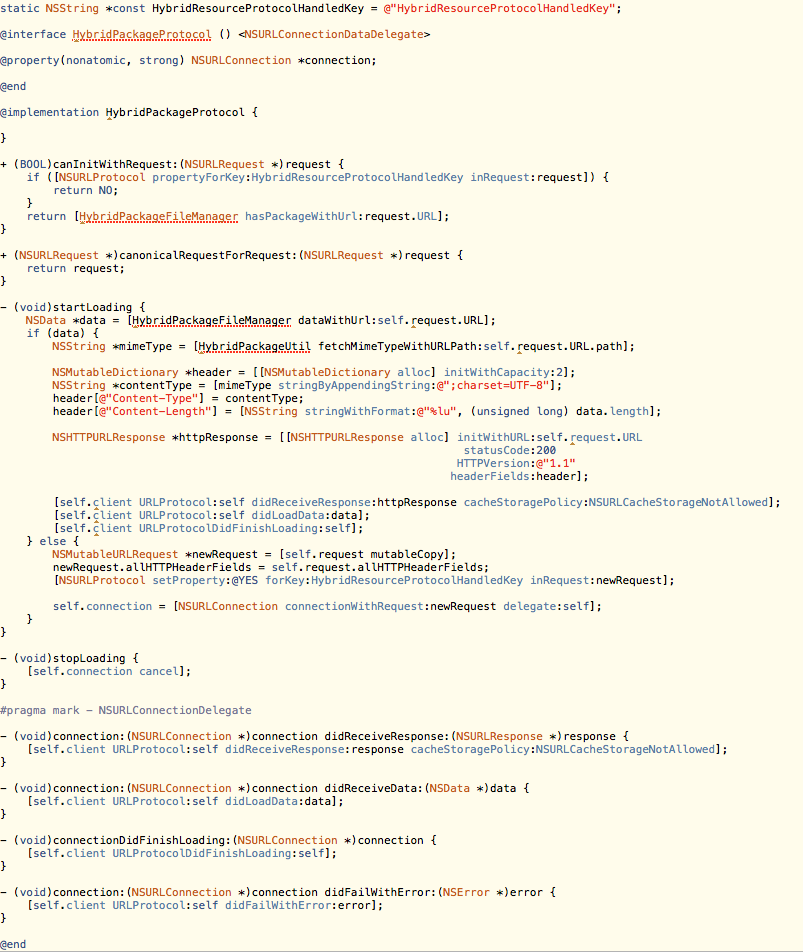803x952 pixels.
Task: Click the 'startLoading' method name
Action: [x=92, y=308]
